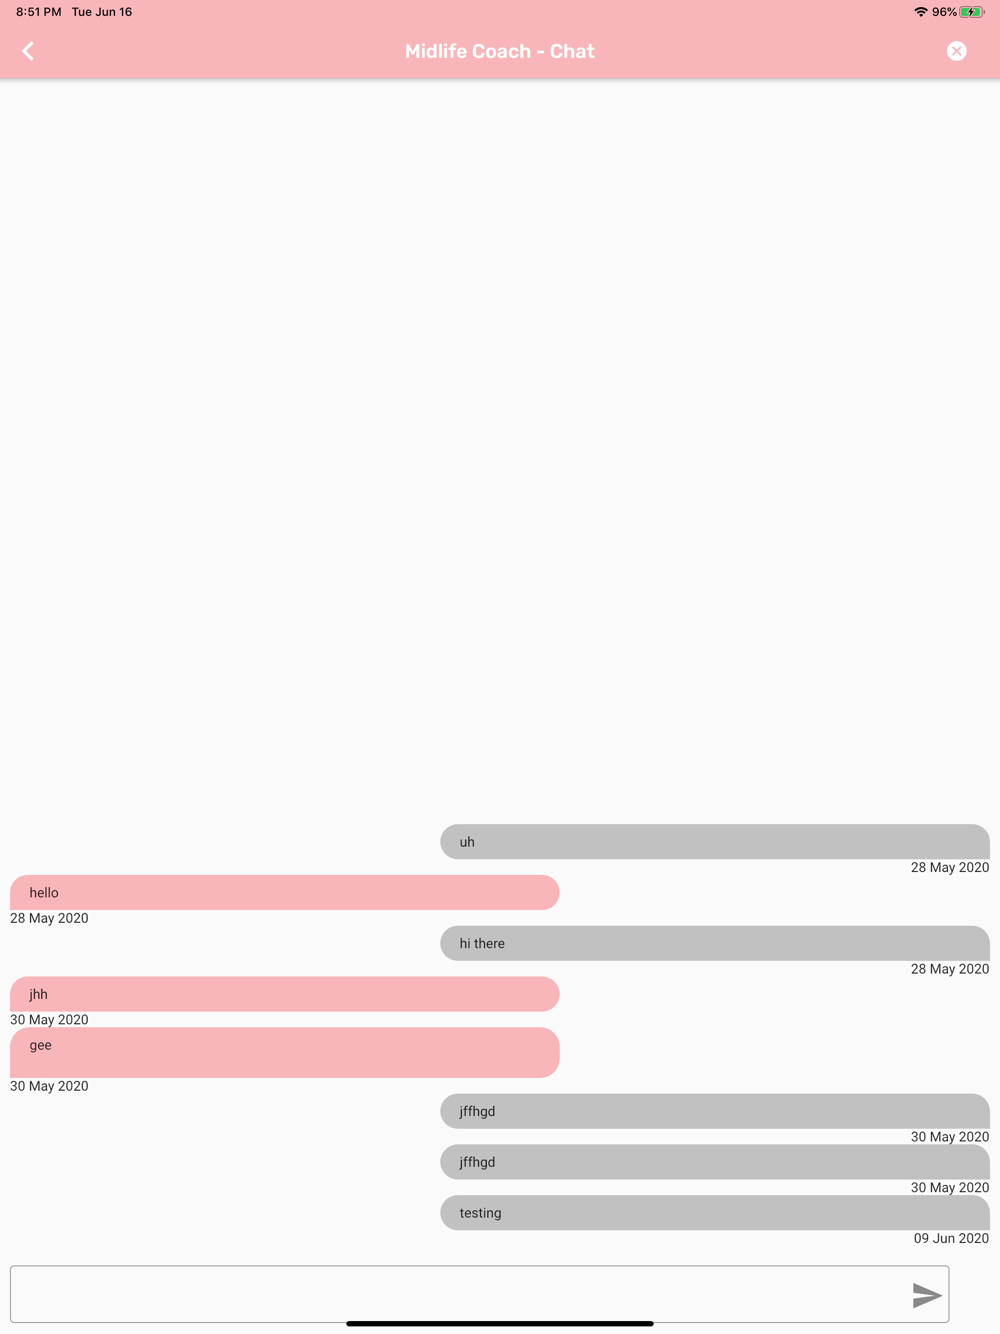Tap the "09 Jun 2020" date stamp
This screenshot has width=1000, height=1334.
(951, 1238)
